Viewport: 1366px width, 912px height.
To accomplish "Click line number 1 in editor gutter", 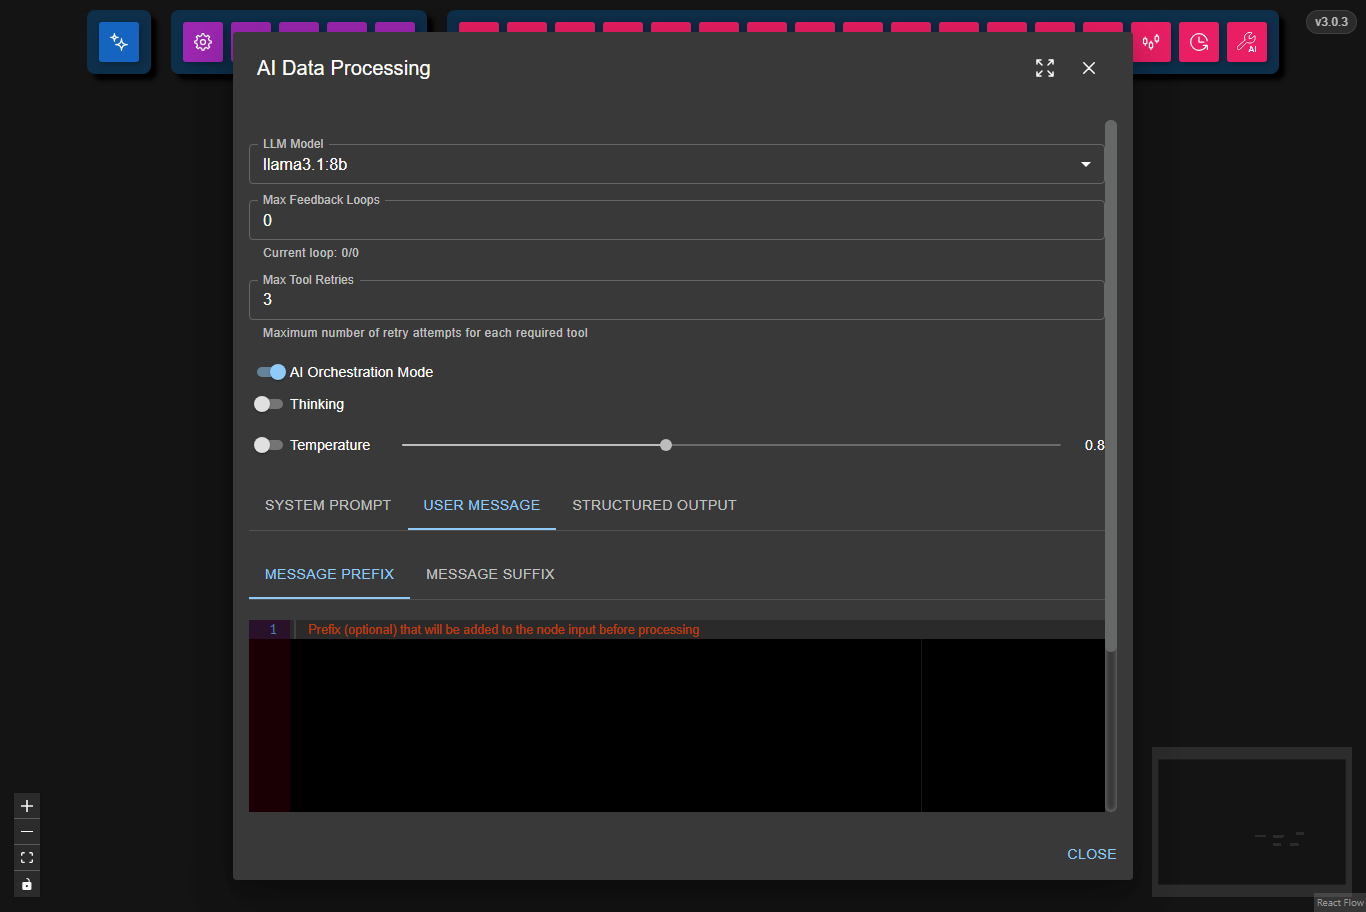I will click(x=272, y=630).
